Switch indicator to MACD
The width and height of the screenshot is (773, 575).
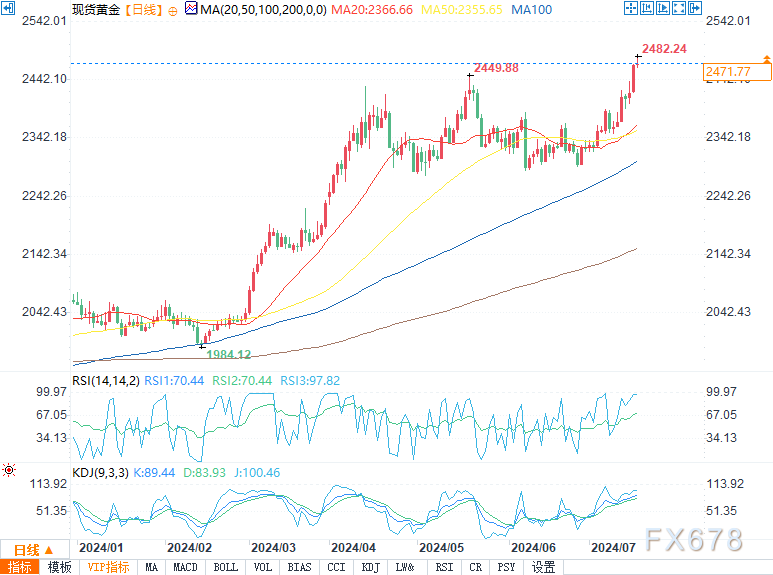pyautogui.click(x=185, y=567)
